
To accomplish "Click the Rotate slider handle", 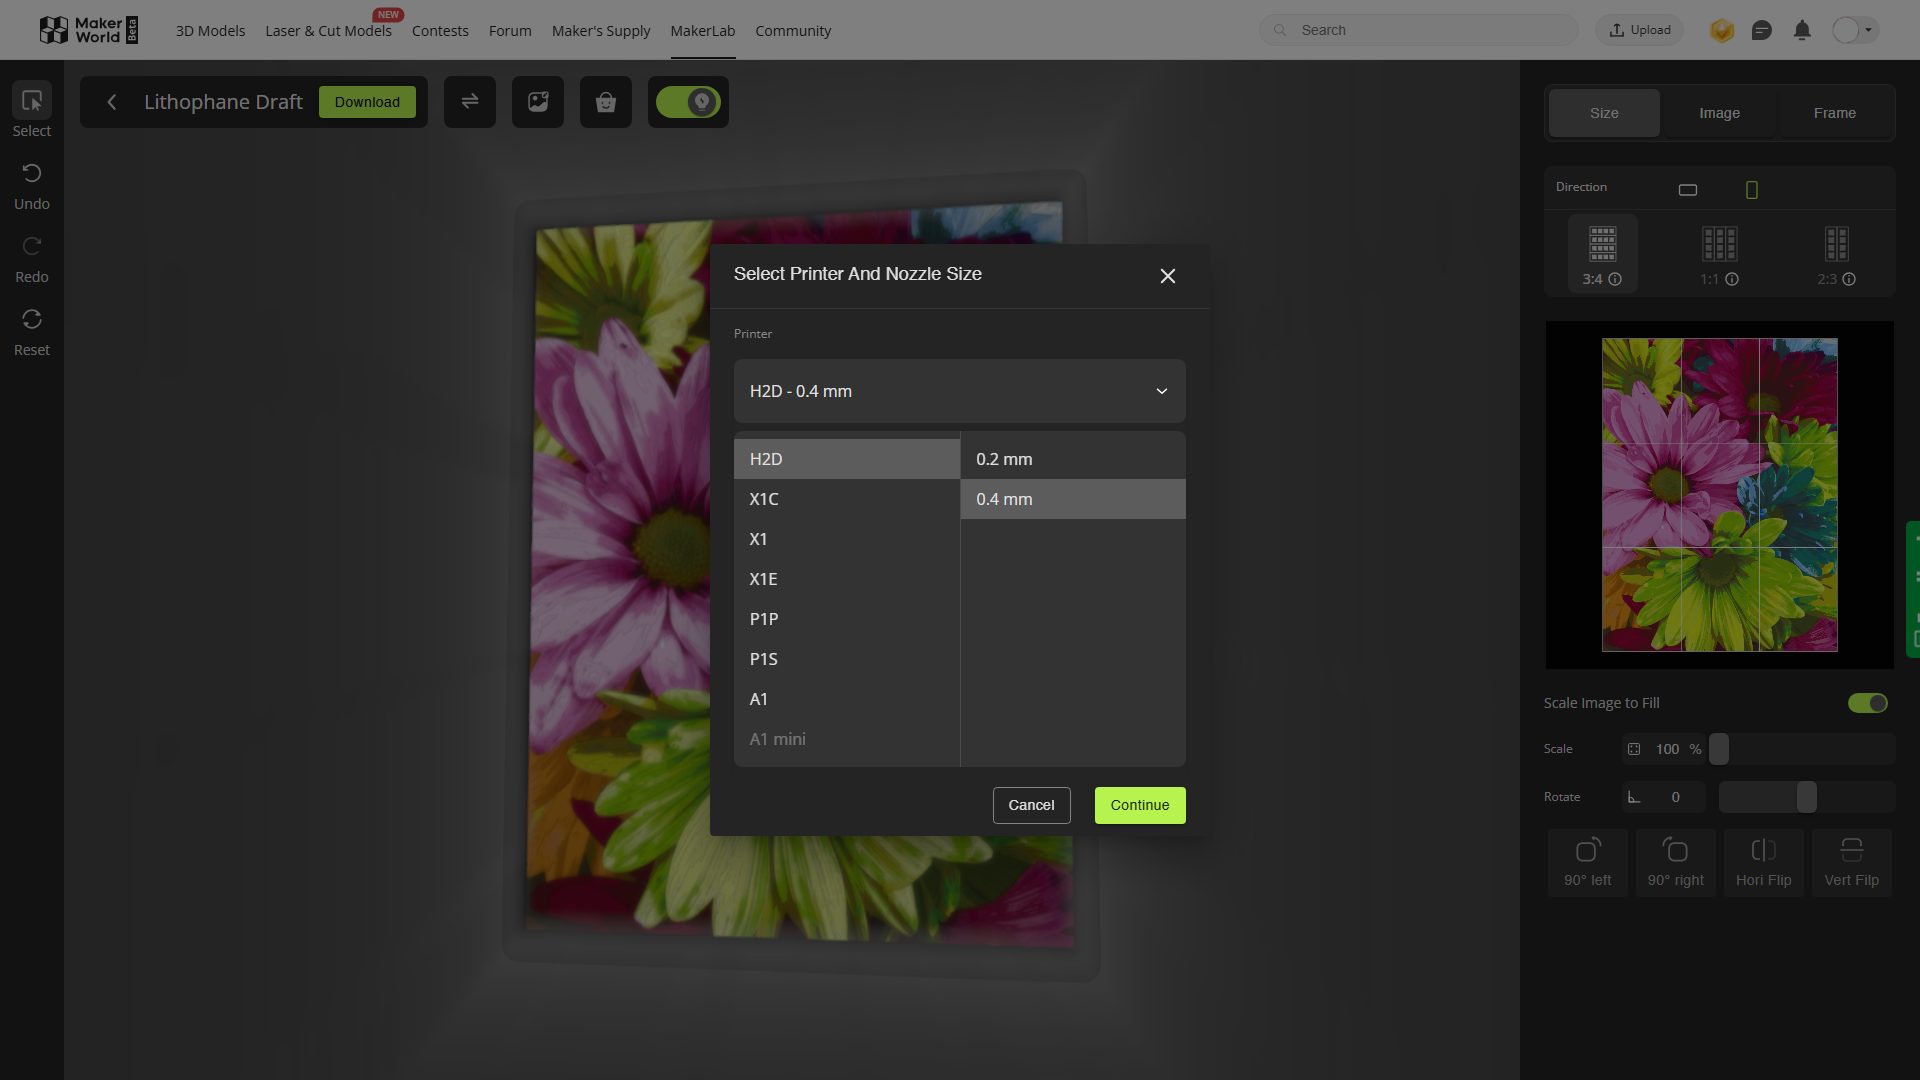I will [1806, 797].
